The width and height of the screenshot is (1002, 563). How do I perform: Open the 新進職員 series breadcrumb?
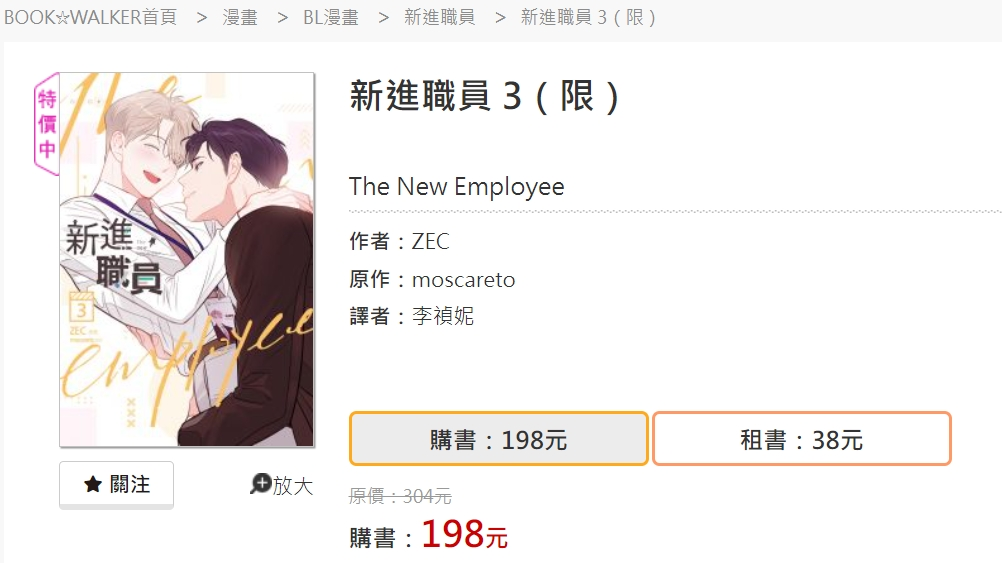[x=439, y=17]
